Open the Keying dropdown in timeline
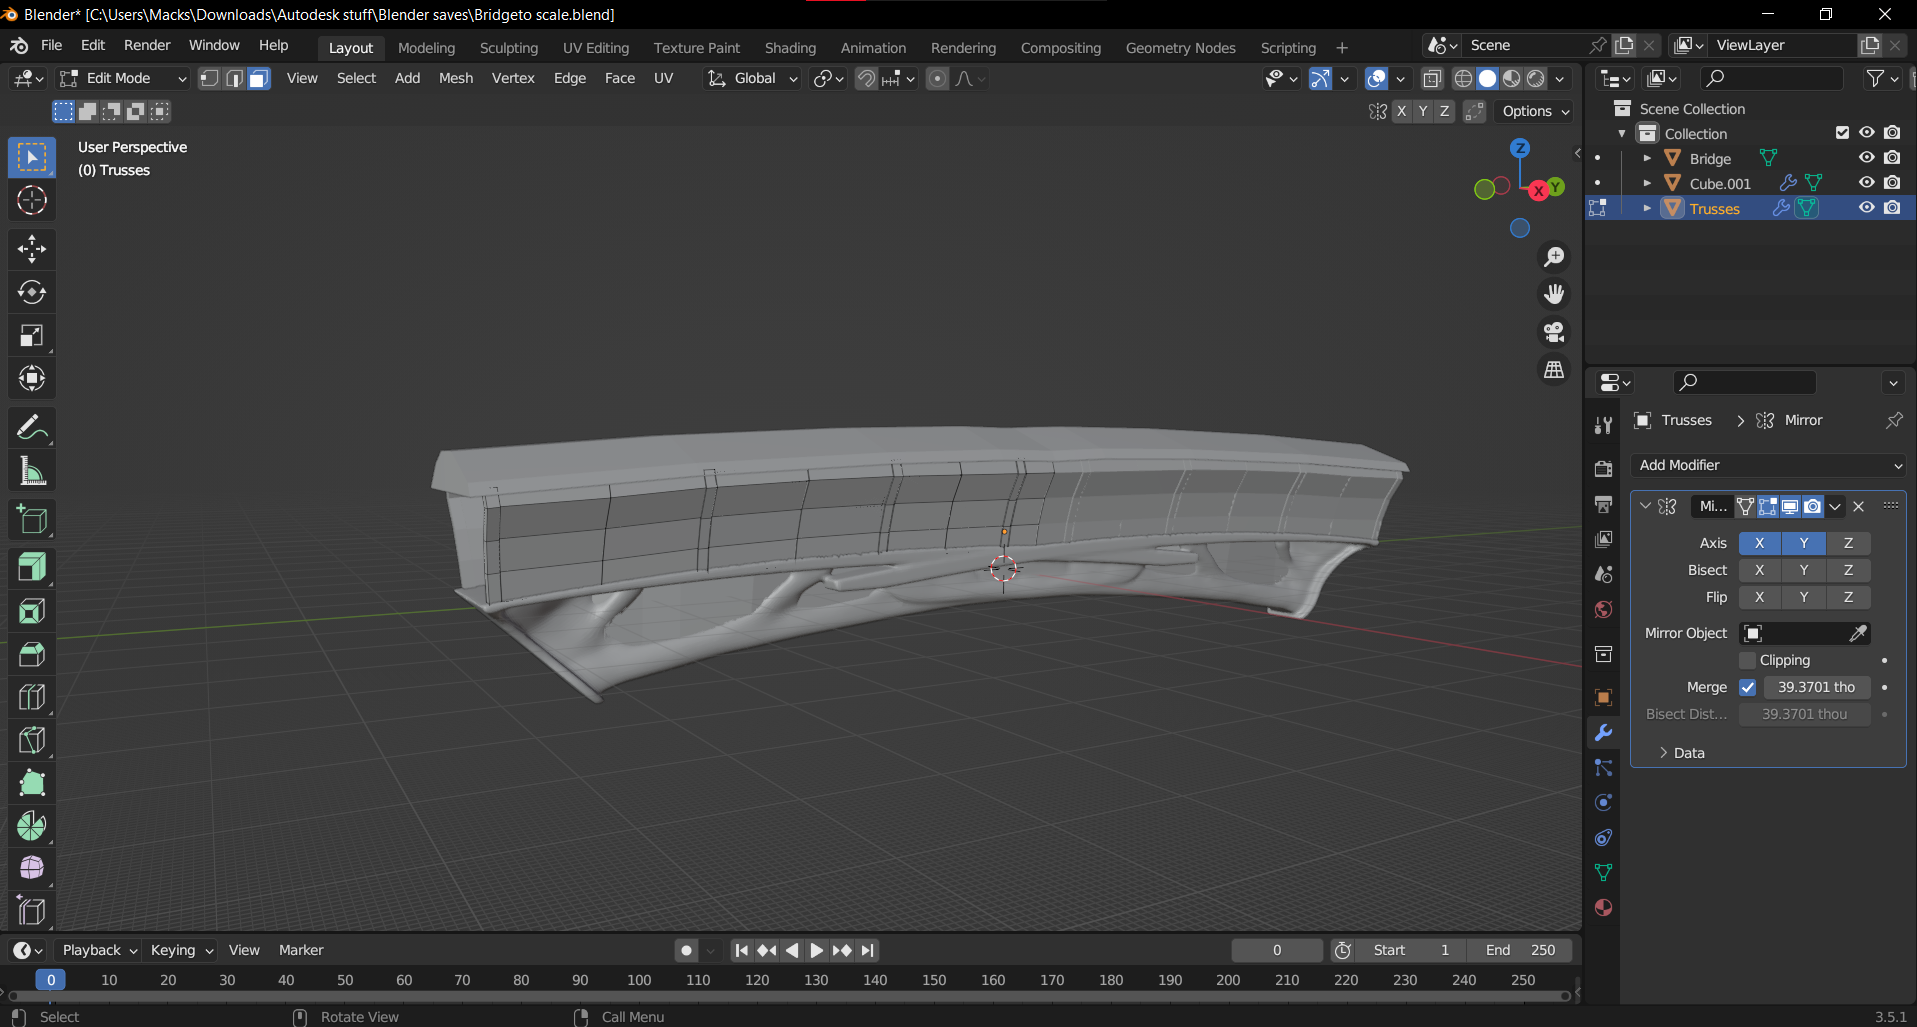This screenshot has height=1027, width=1917. (182, 950)
